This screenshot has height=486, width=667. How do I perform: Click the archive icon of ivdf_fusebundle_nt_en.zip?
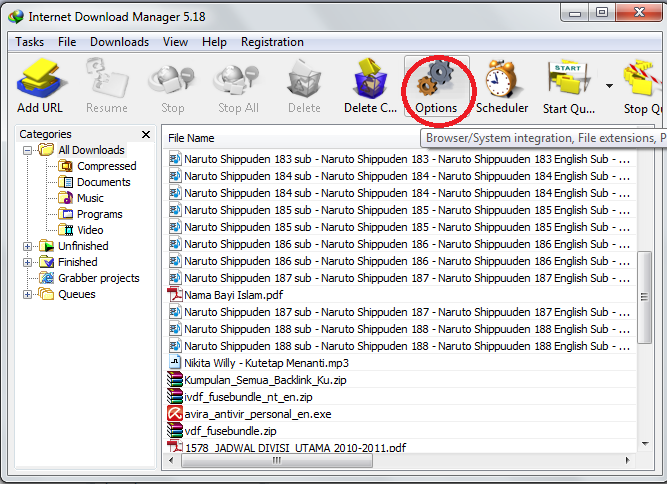(174, 397)
